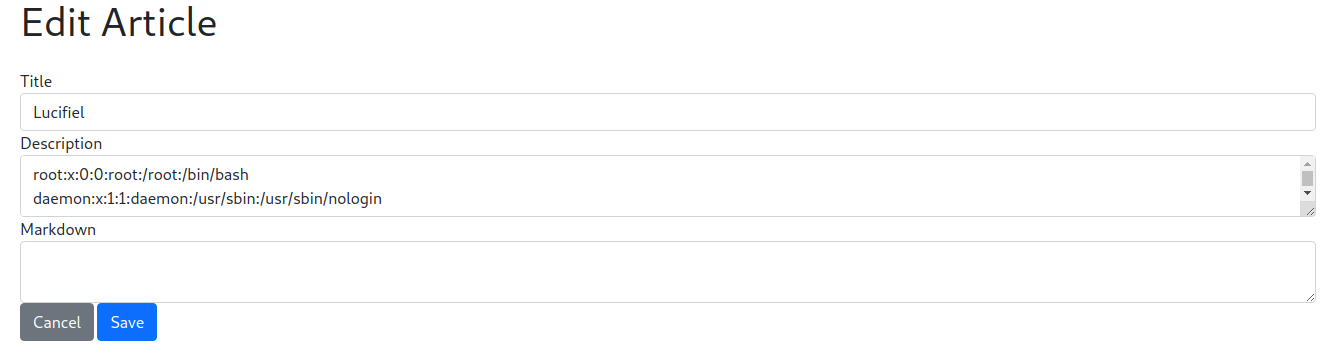Place cursor after /usr/sbin/nologin text

click(382, 199)
